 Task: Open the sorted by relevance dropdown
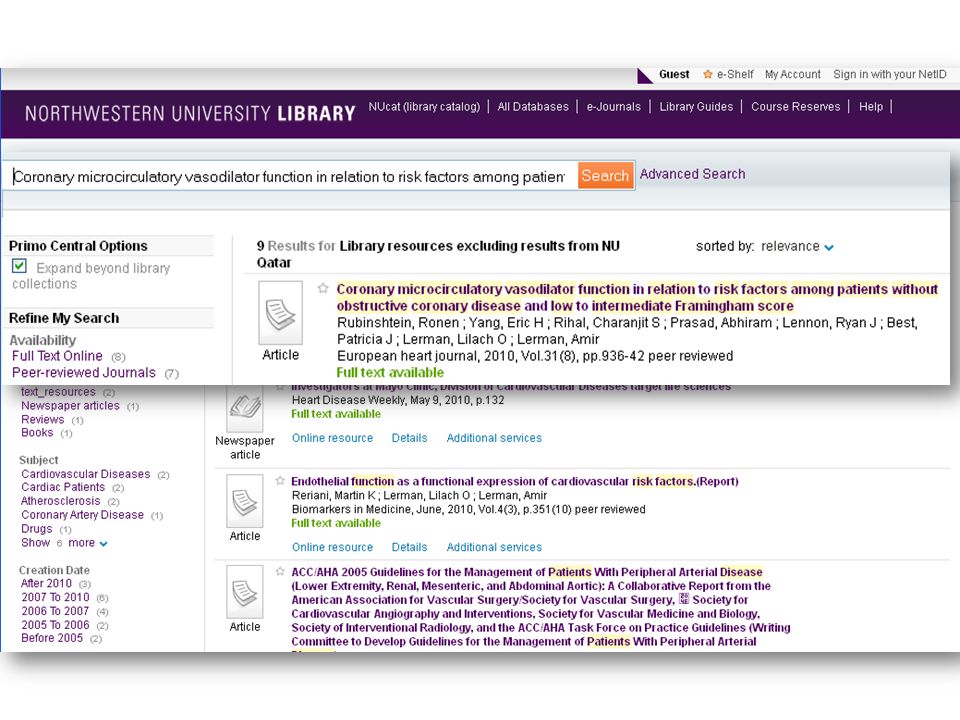coord(797,246)
